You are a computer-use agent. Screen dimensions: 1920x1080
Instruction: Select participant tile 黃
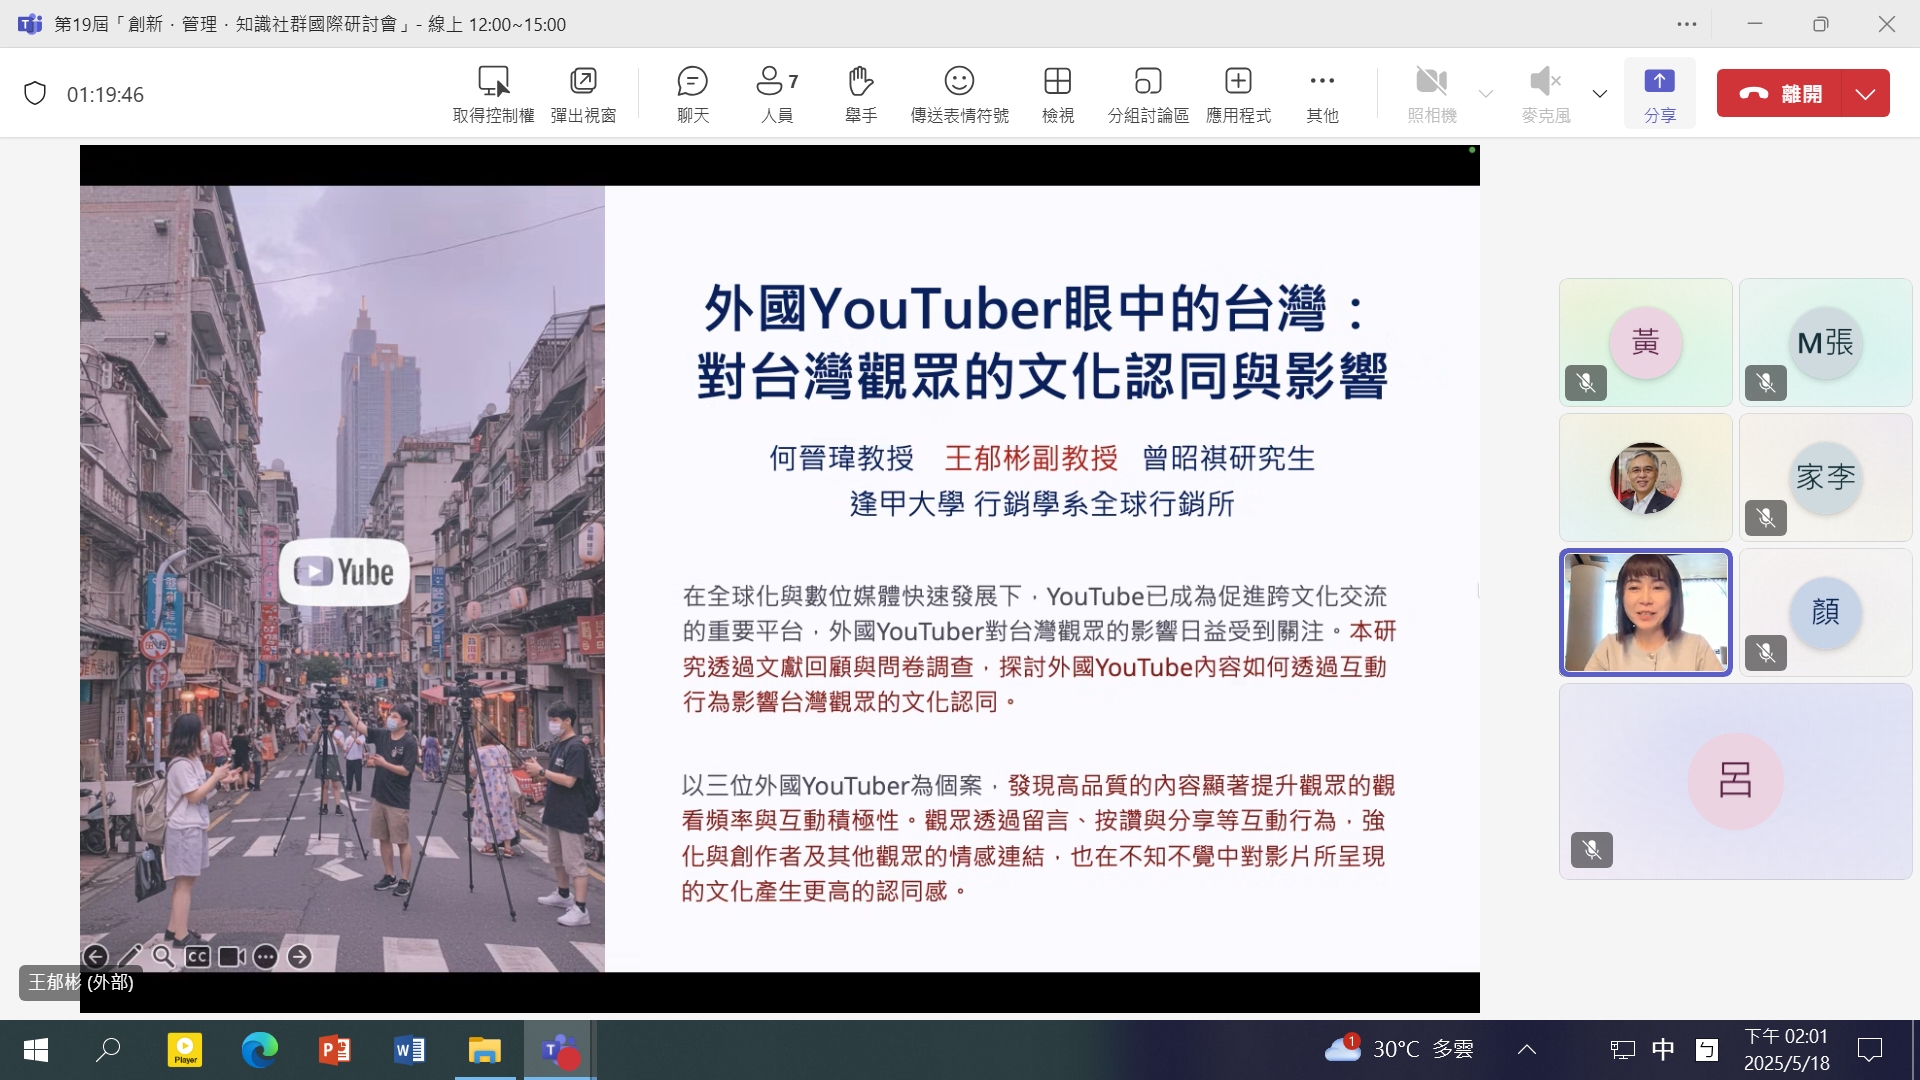1645,342
